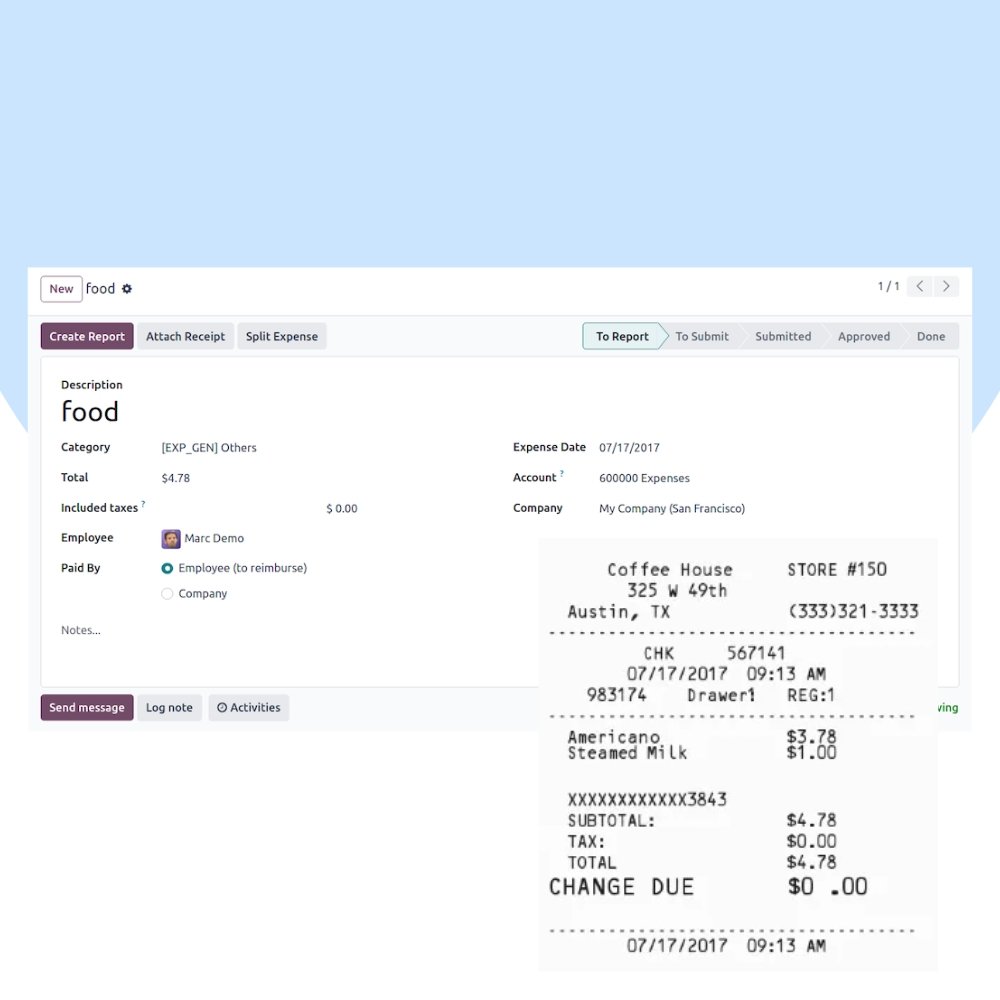Advance the expense to the Approved stage
The width and height of the screenshot is (1000, 1000).
863,336
